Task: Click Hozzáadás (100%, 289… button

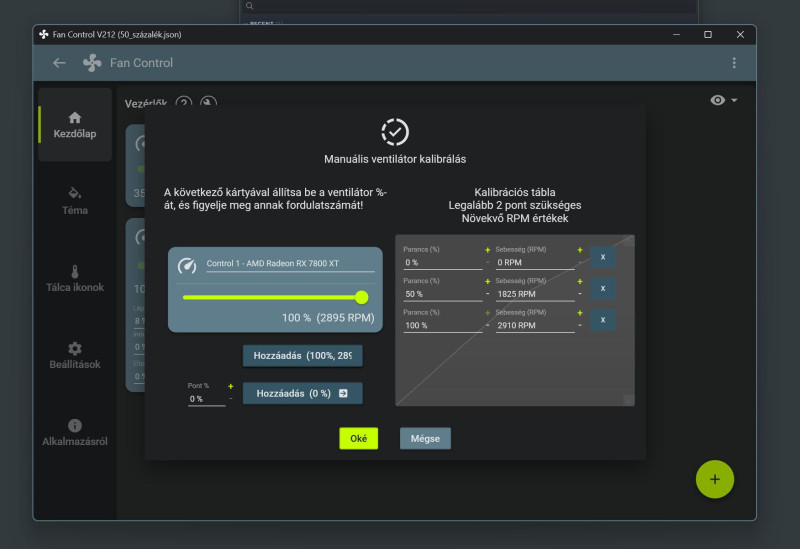Action: point(303,356)
